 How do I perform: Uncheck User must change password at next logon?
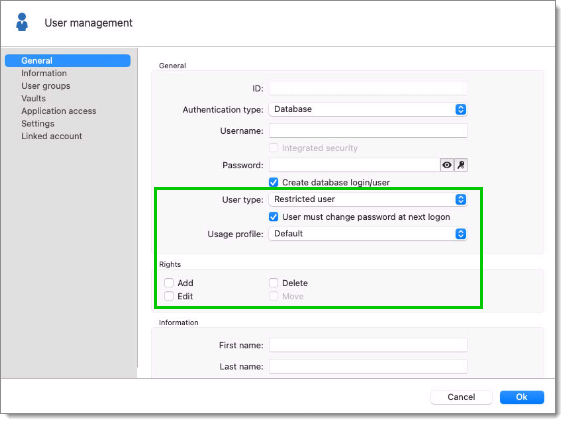[273, 217]
